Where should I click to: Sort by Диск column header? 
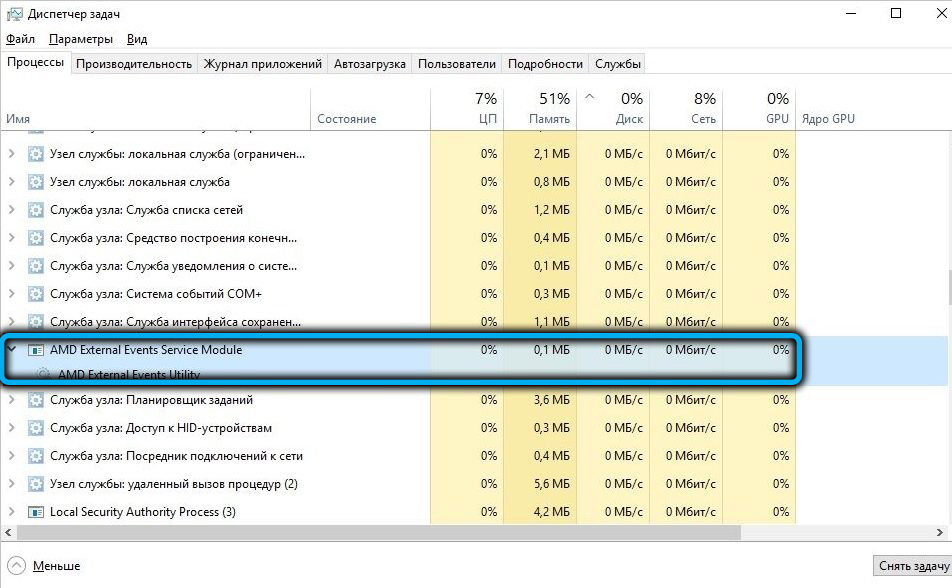613,109
